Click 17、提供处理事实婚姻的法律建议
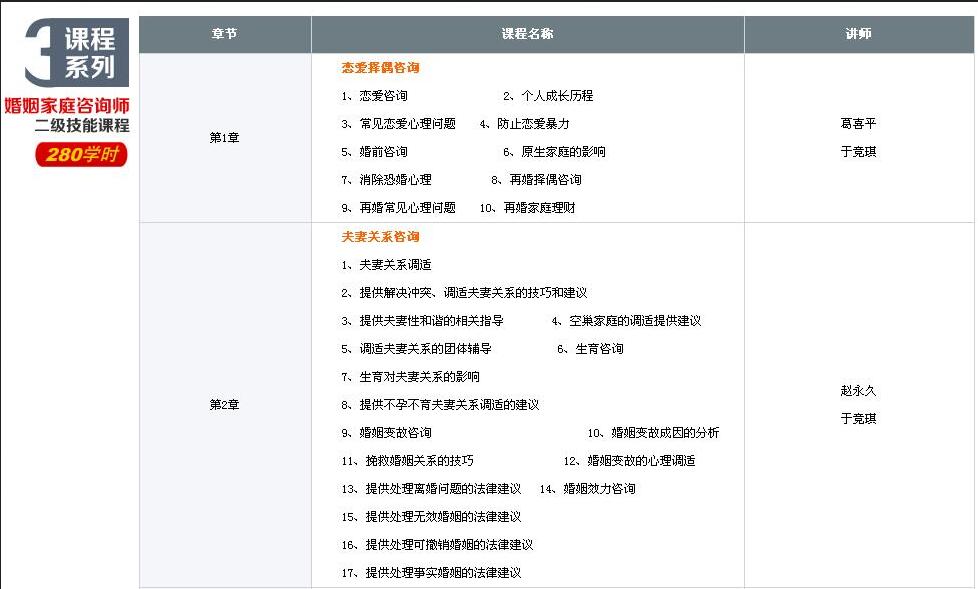 point(431,574)
